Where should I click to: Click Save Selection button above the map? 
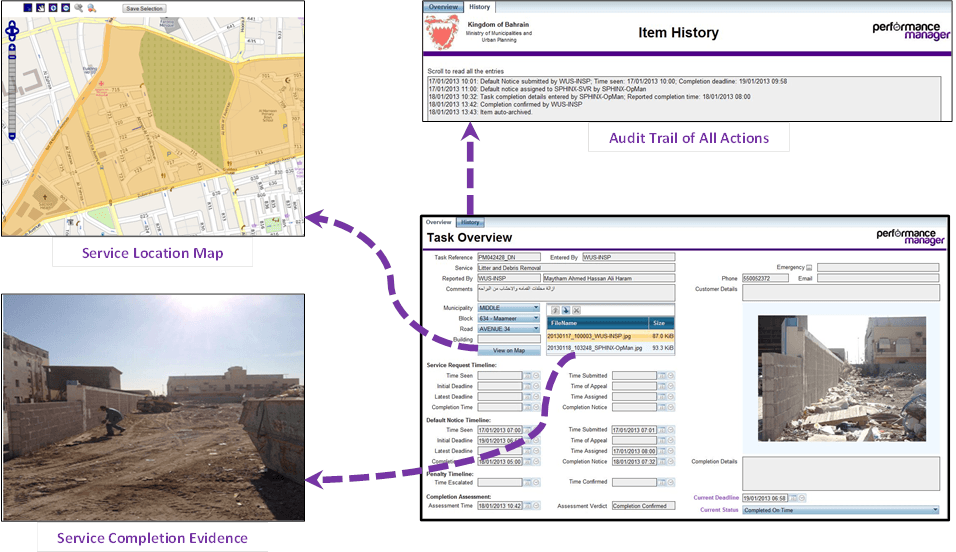pyautogui.click(x=144, y=9)
